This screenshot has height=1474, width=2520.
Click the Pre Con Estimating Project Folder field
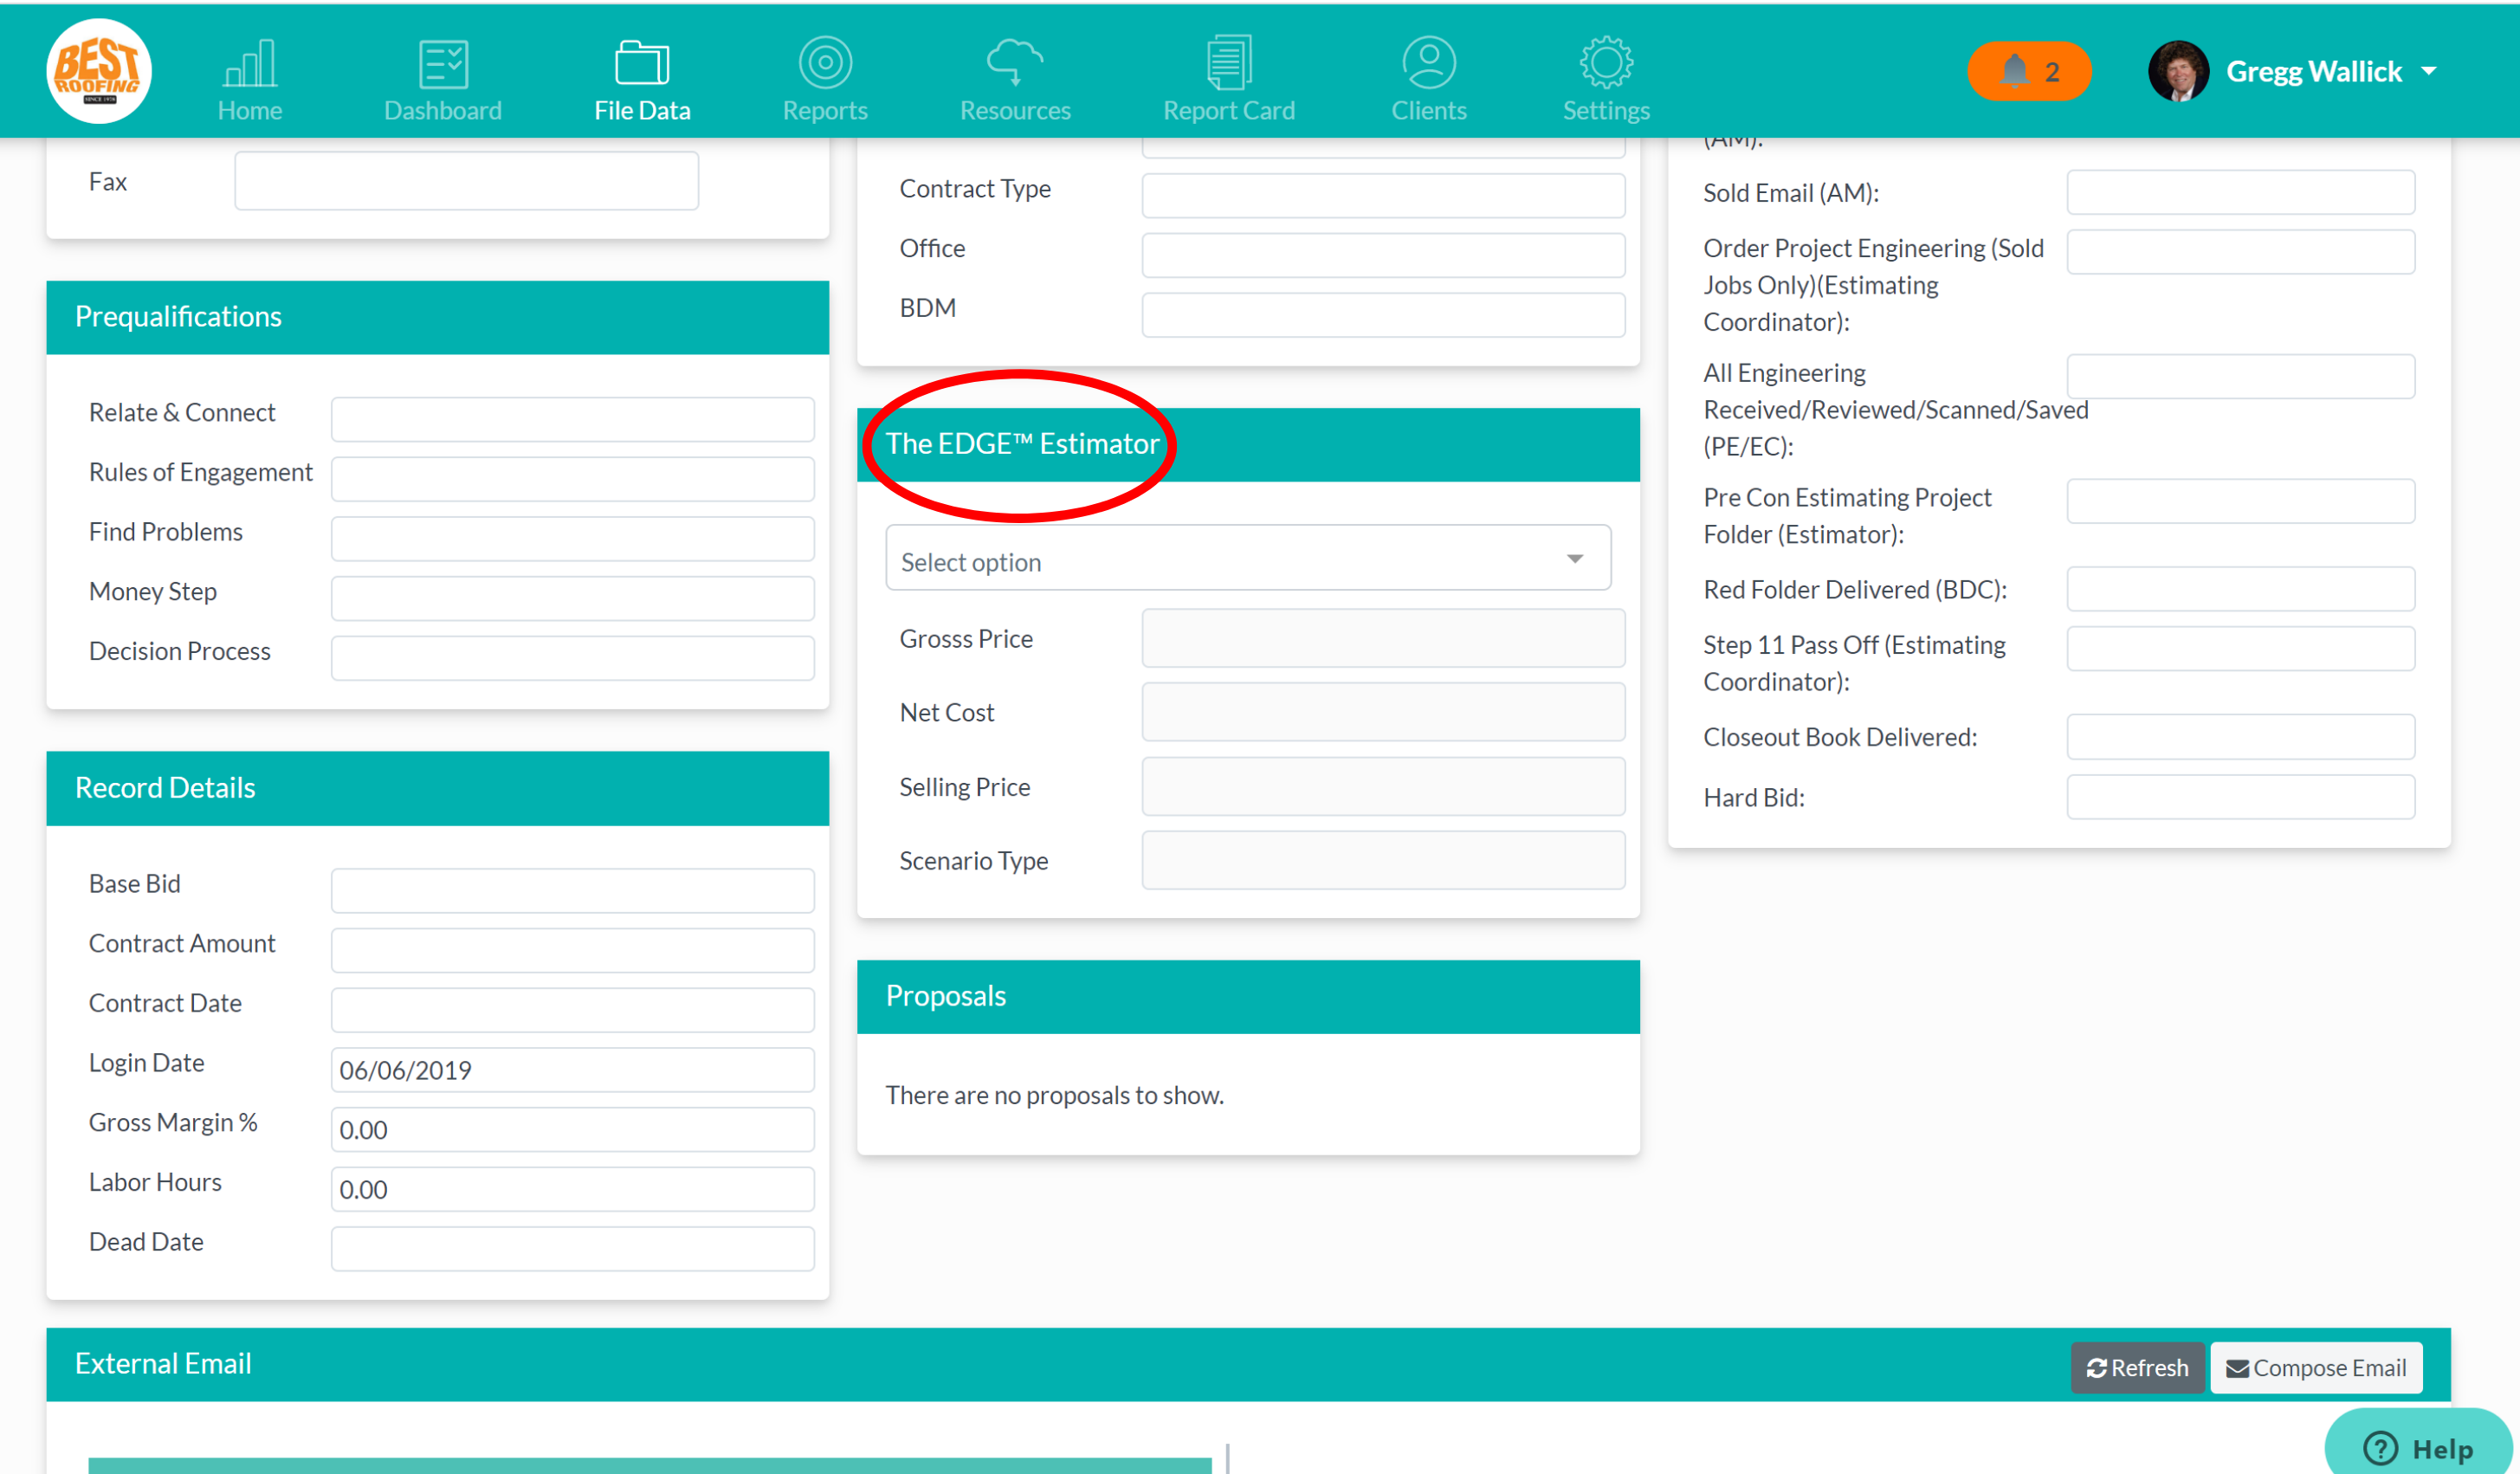2241,501
